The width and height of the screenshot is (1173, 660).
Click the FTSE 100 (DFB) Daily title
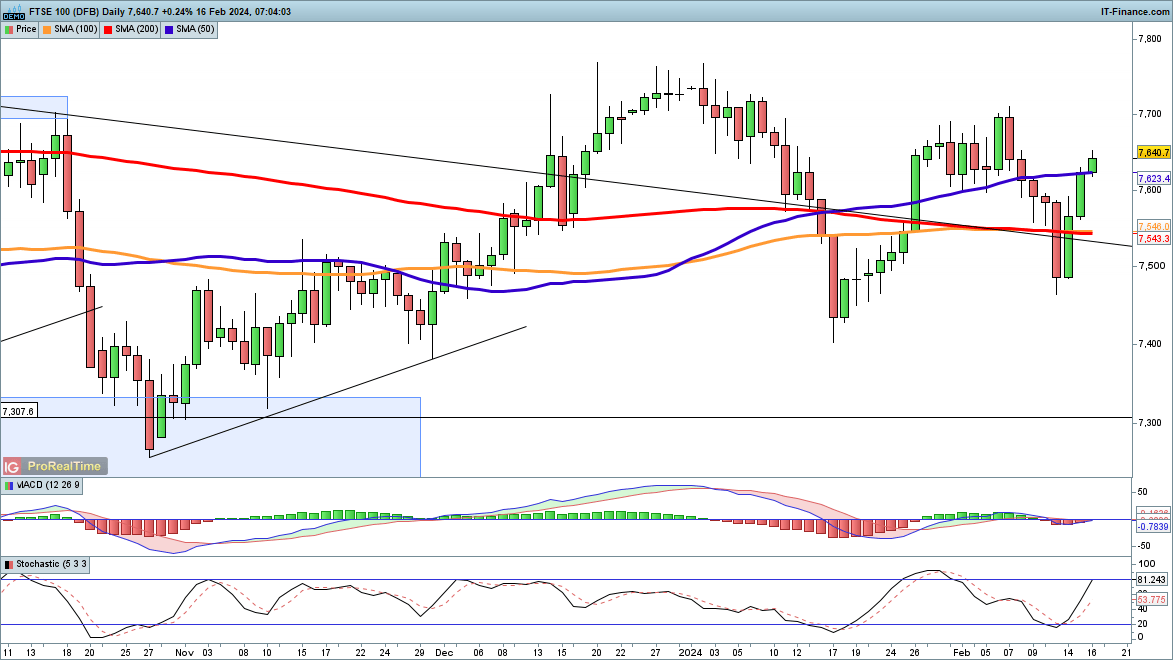pyautogui.click(x=79, y=11)
